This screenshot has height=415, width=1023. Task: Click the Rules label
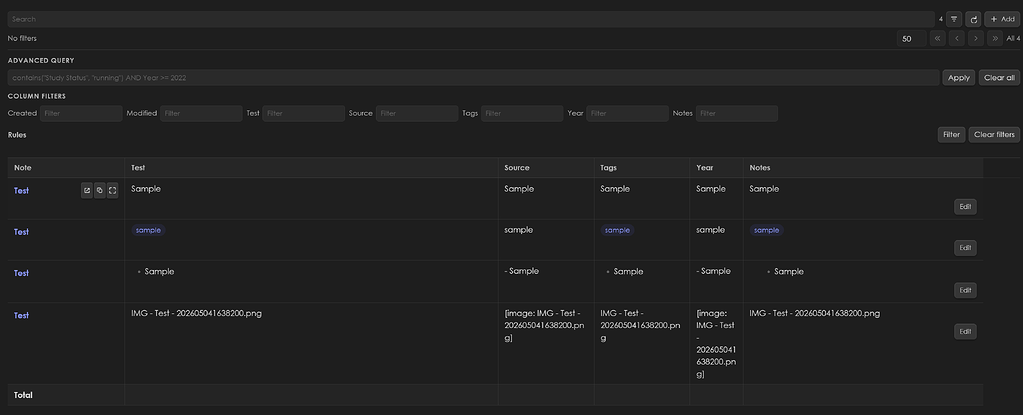17,135
